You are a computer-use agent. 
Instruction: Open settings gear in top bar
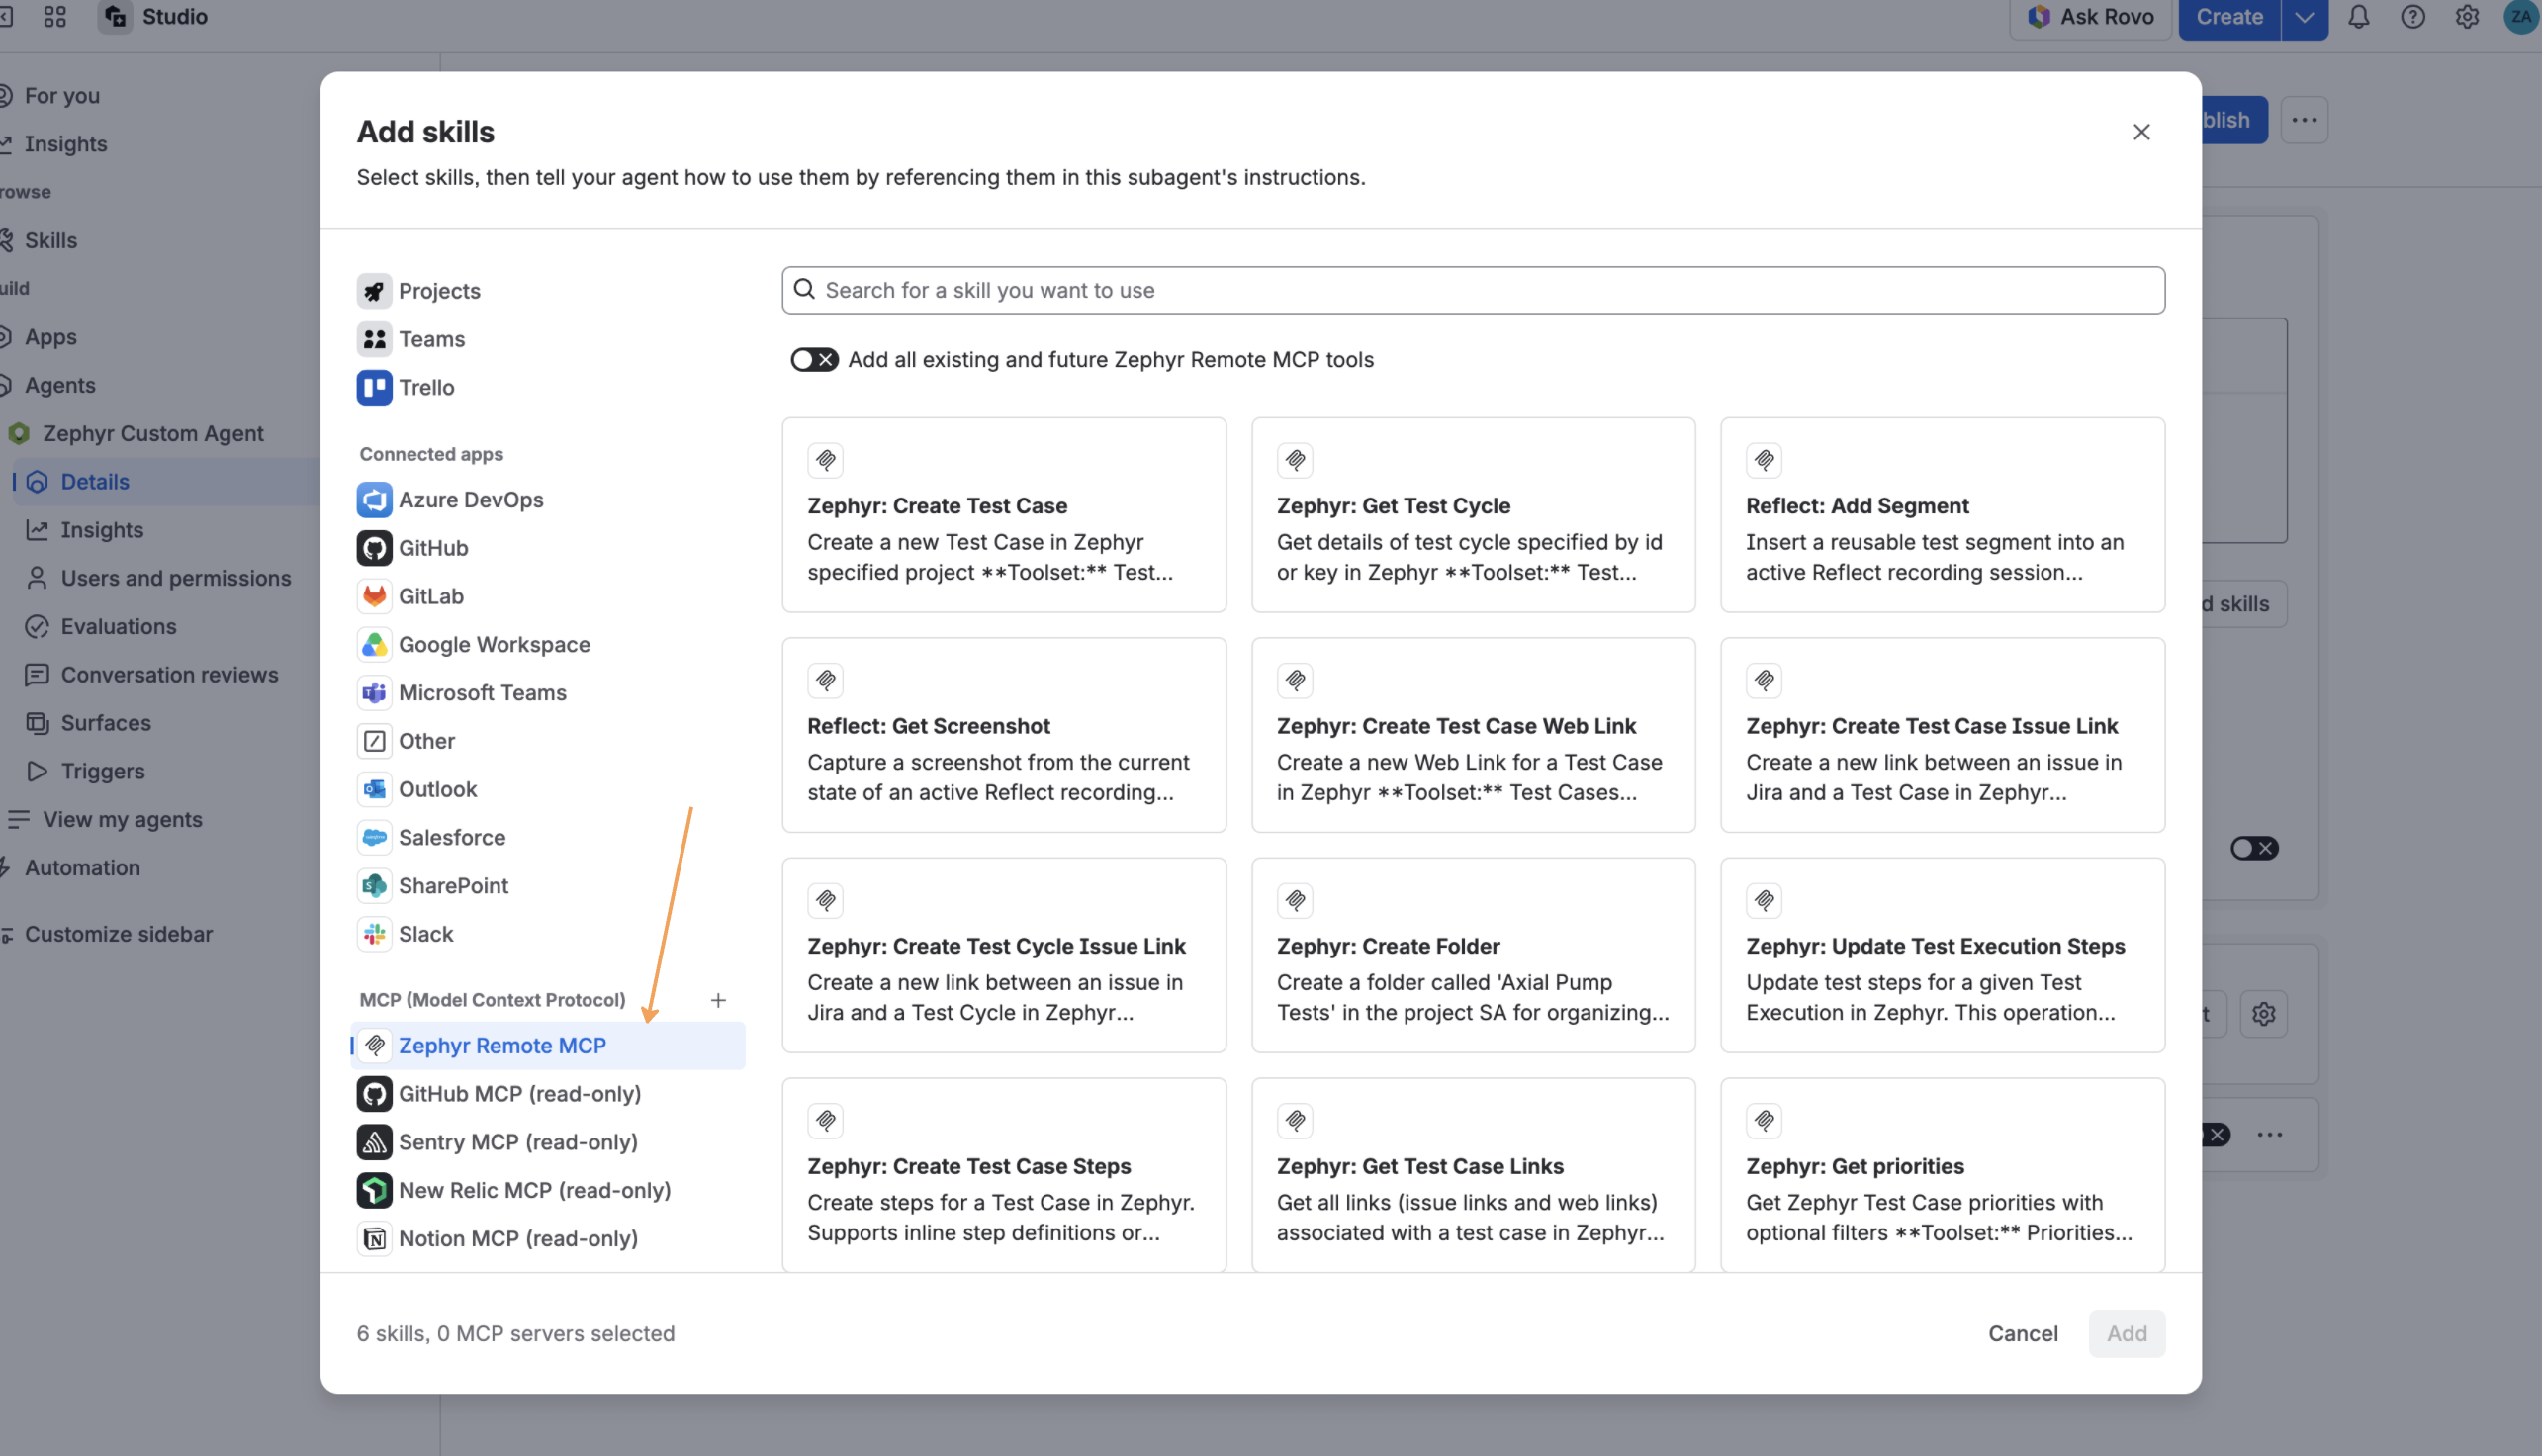[2466, 17]
